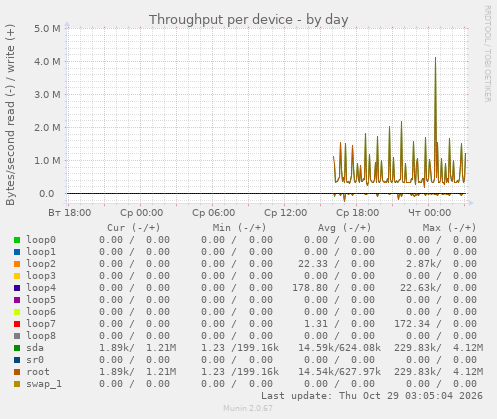Click the 4.0 M y-axis label
Image resolution: width=497 pixels, height=419 pixels.
click(47, 62)
